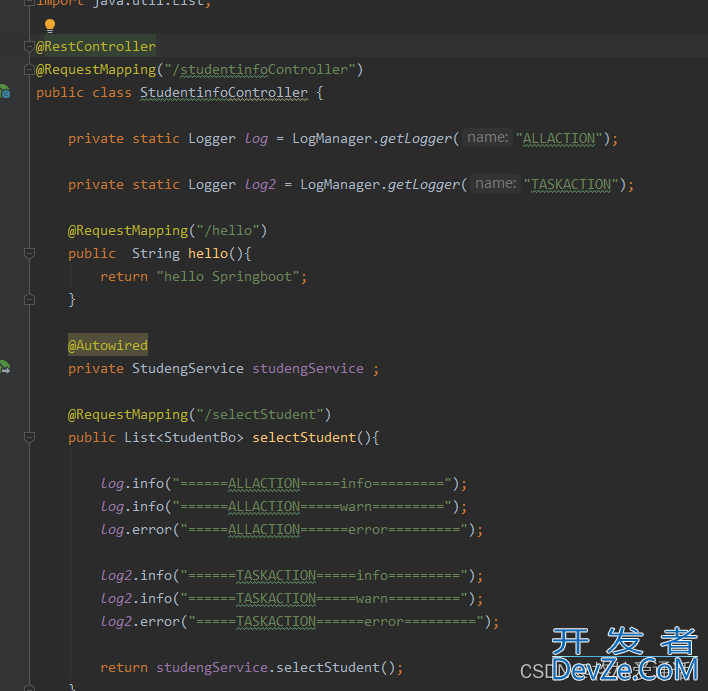Place cursor on the @RestController annotation
The image size is (708, 691).
[x=96, y=46]
